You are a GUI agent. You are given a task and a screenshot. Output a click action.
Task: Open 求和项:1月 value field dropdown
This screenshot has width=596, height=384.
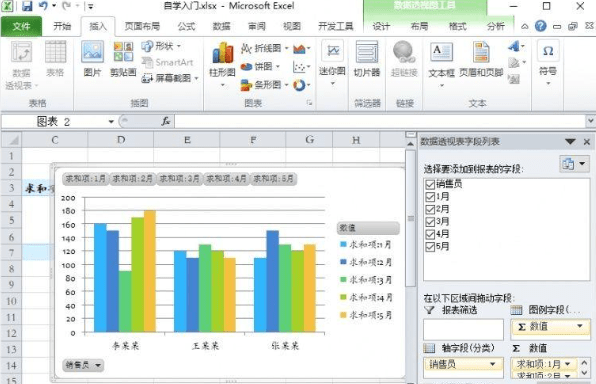[x=568, y=364]
